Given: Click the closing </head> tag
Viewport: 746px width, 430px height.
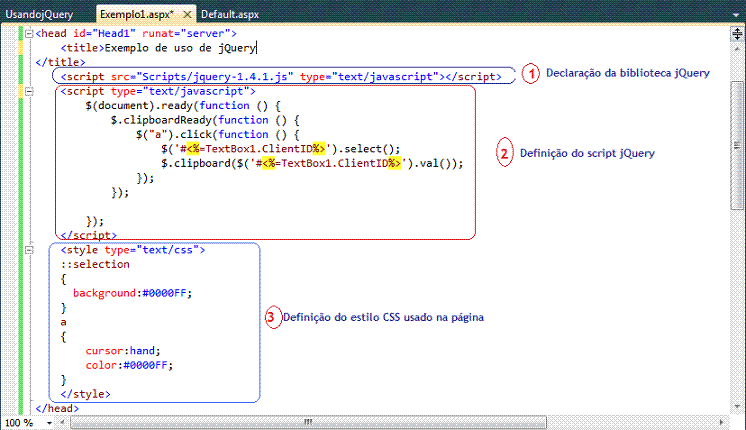Looking at the screenshot, I should [57, 408].
